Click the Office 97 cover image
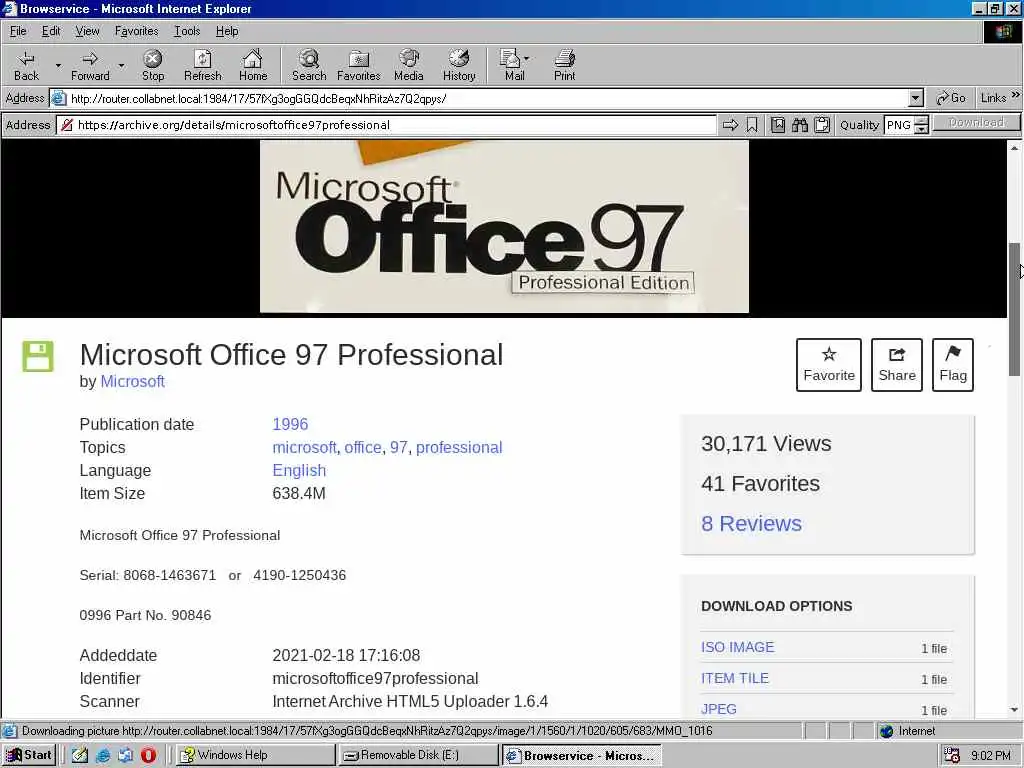The image size is (1024, 768). pyautogui.click(x=504, y=227)
